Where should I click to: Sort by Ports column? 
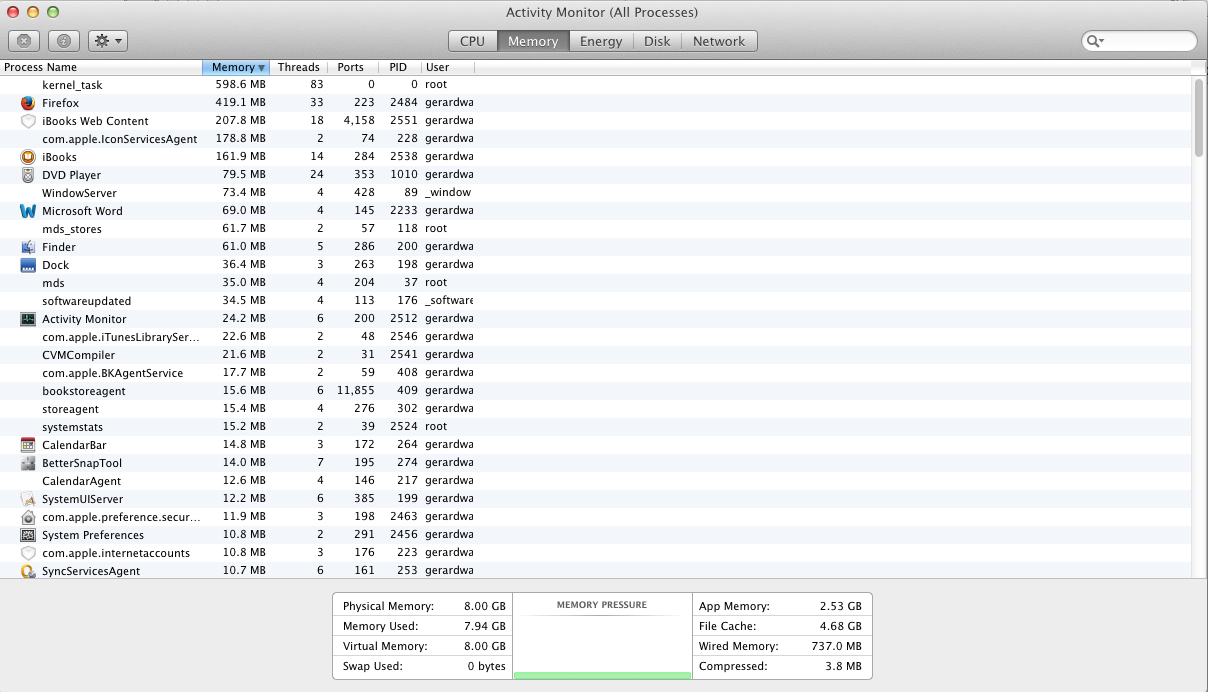click(353, 67)
